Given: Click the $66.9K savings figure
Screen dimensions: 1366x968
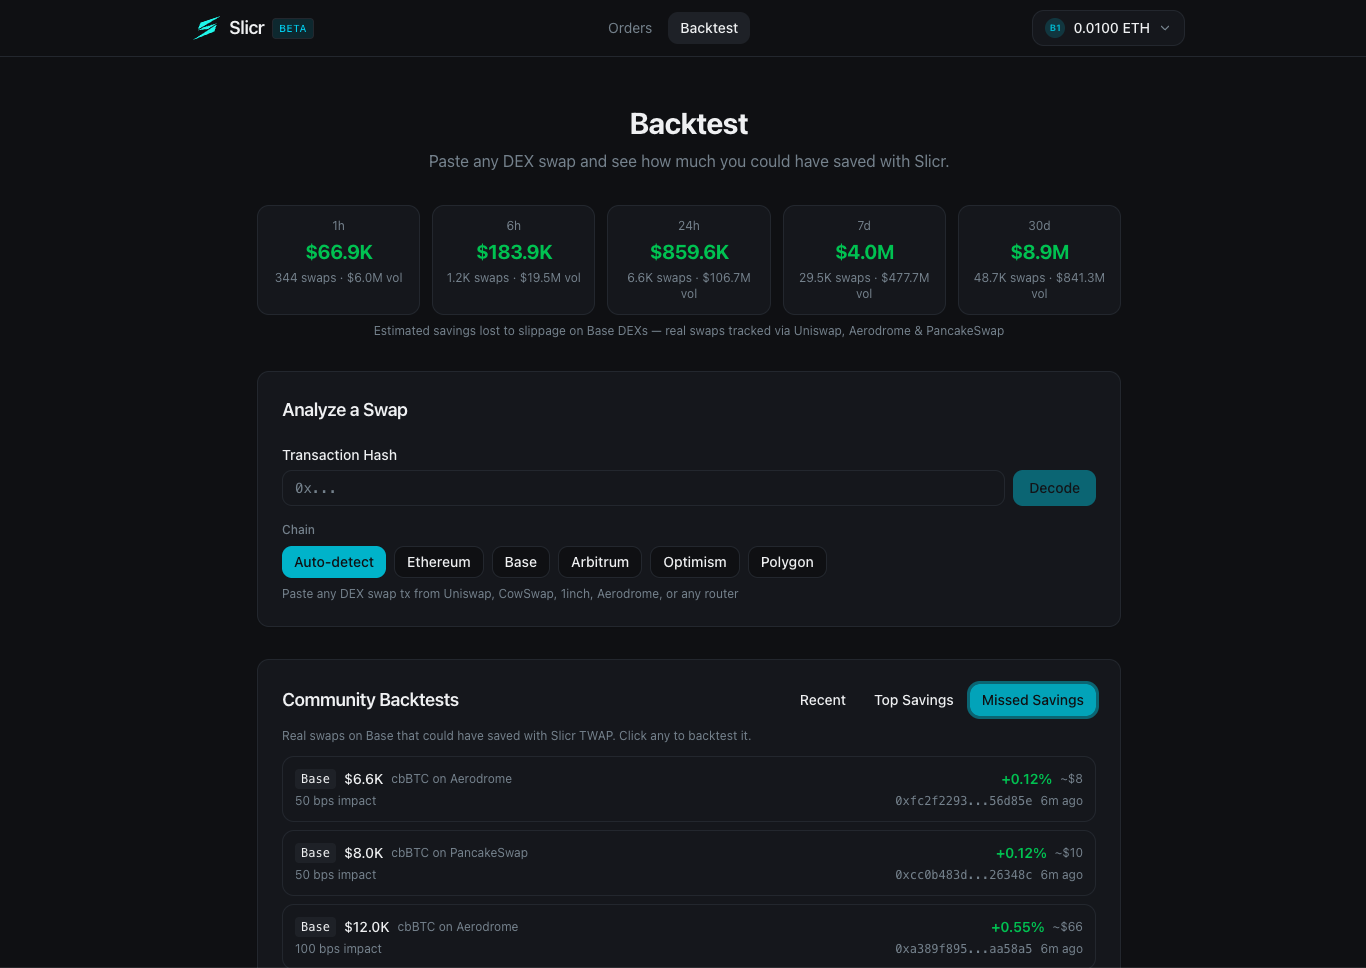Looking at the screenshot, I should pyautogui.click(x=339, y=252).
